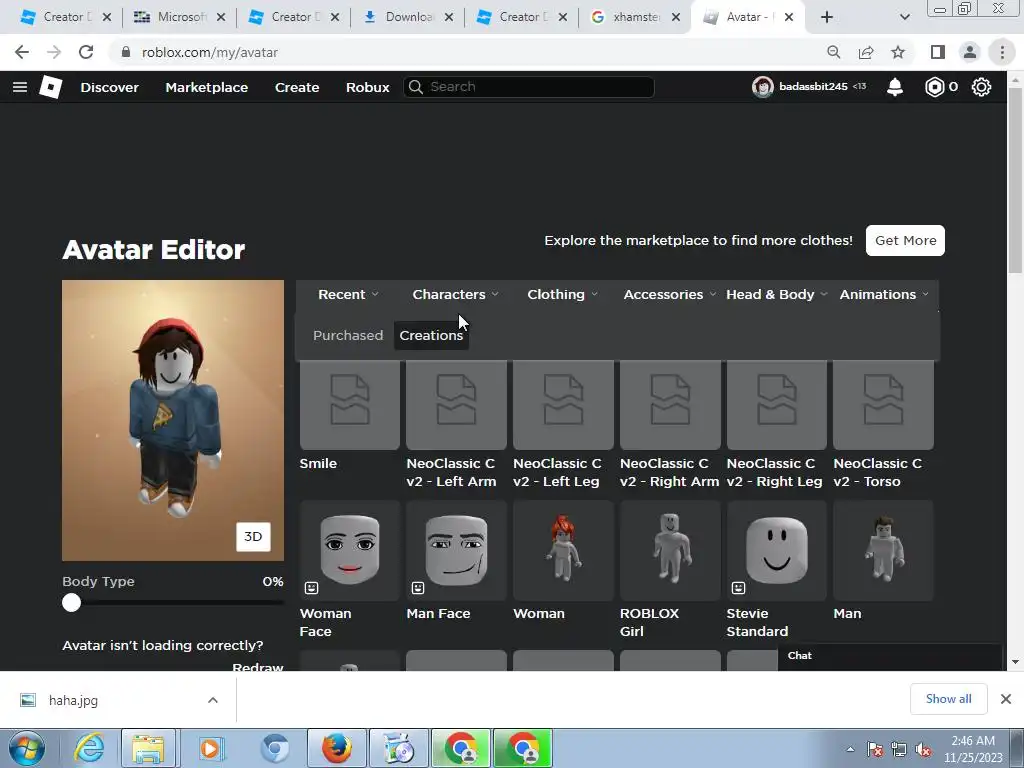Click the badassbit245 profile avatar
This screenshot has width=1024, height=768.
[x=762, y=87]
